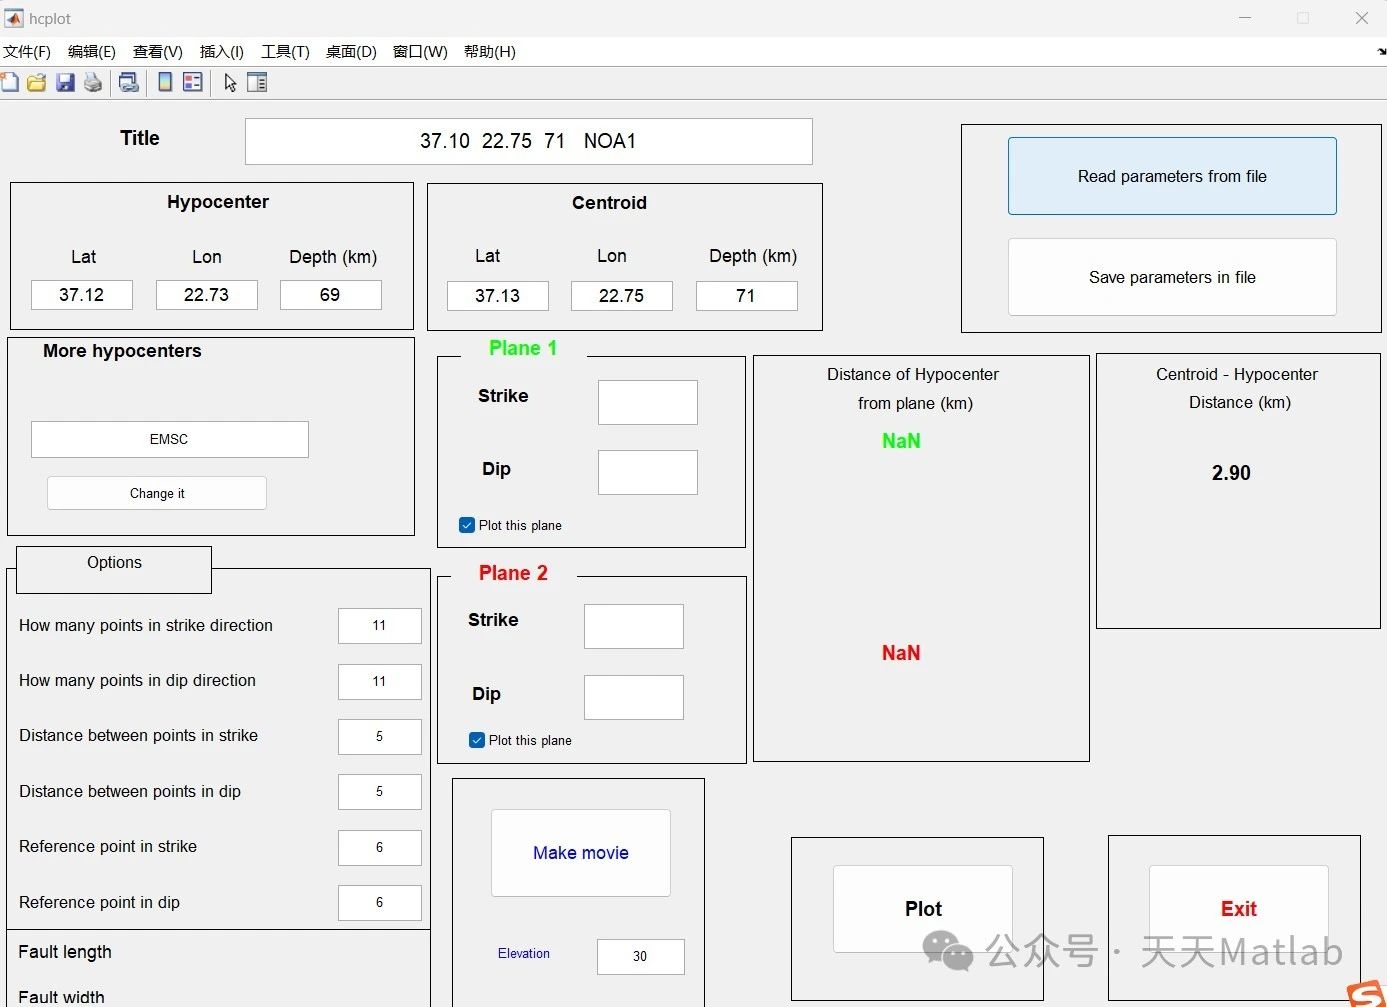Click the Plot button
The width and height of the screenshot is (1387, 1007).
(x=923, y=908)
